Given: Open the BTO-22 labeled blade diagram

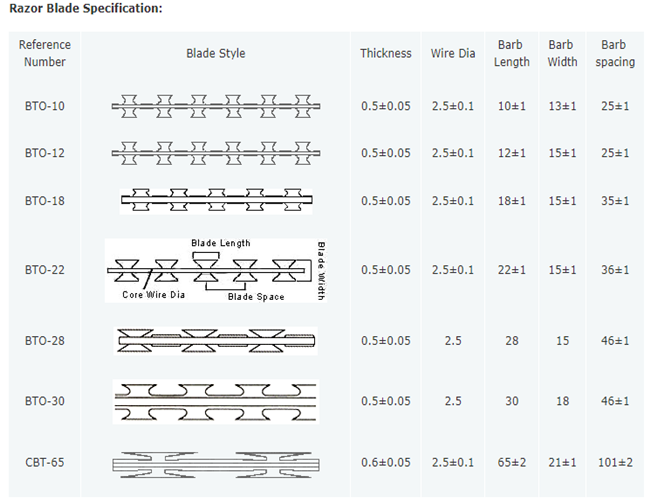Looking at the screenshot, I should point(215,270).
